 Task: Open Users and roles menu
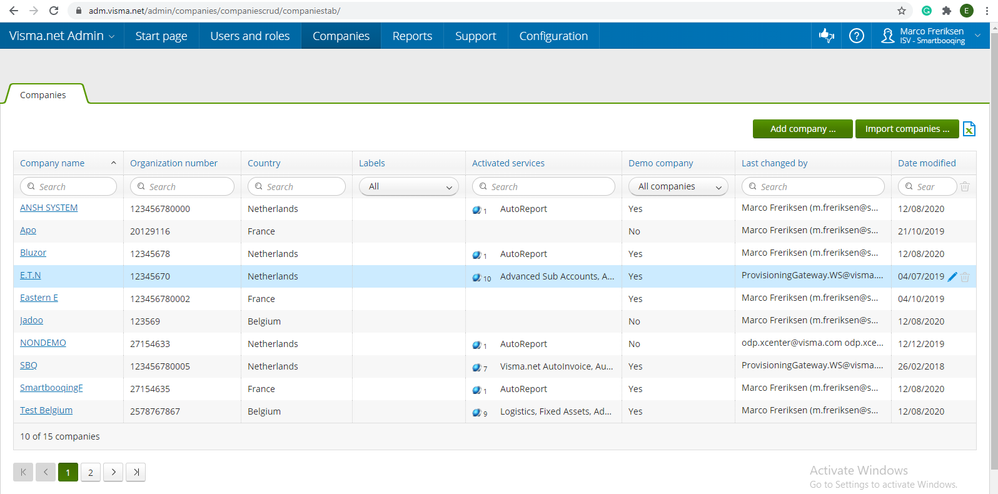click(250, 36)
